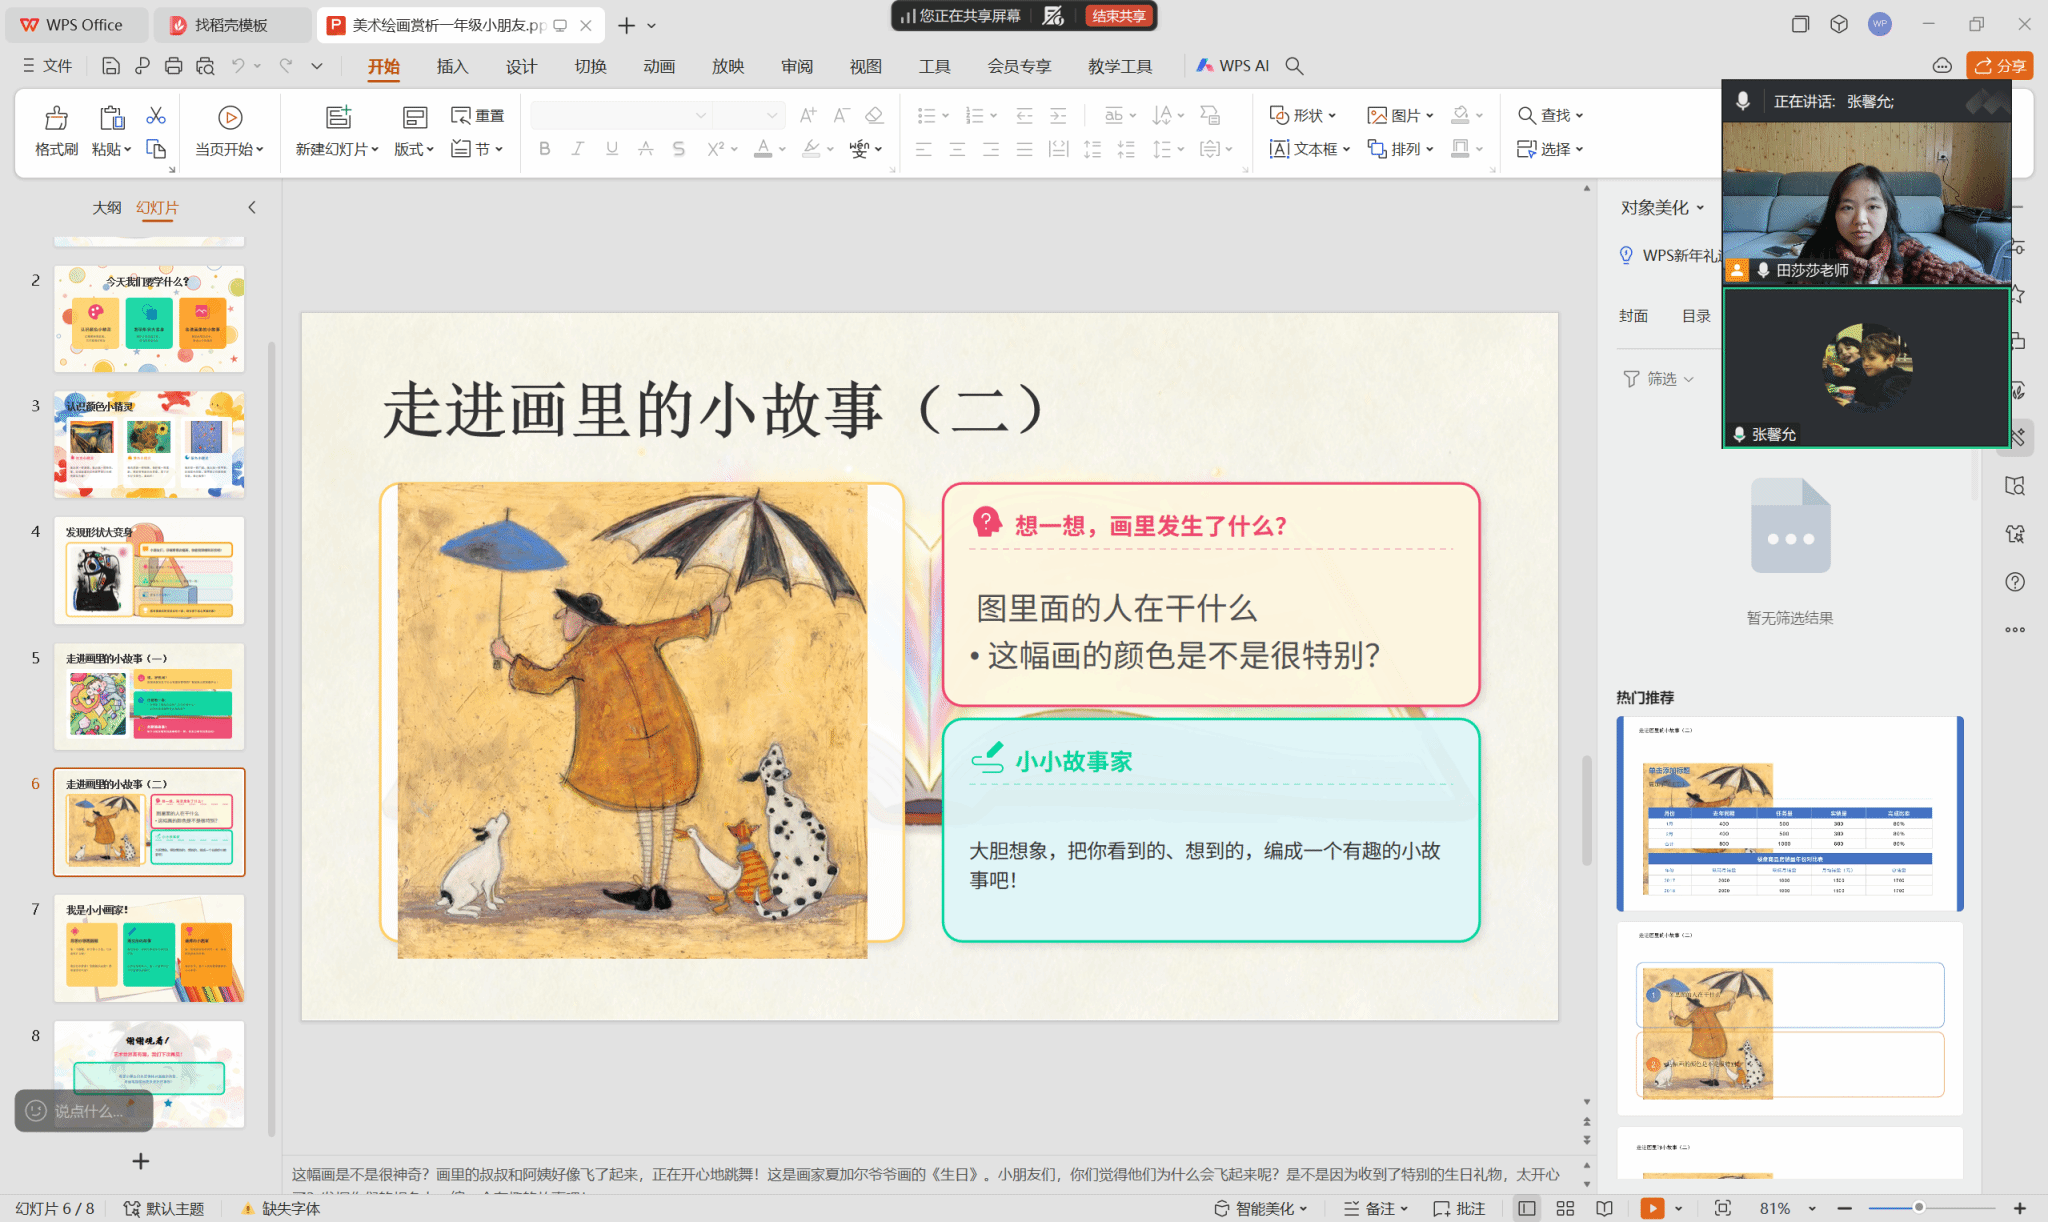Open the font size dropdown

coord(772,116)
